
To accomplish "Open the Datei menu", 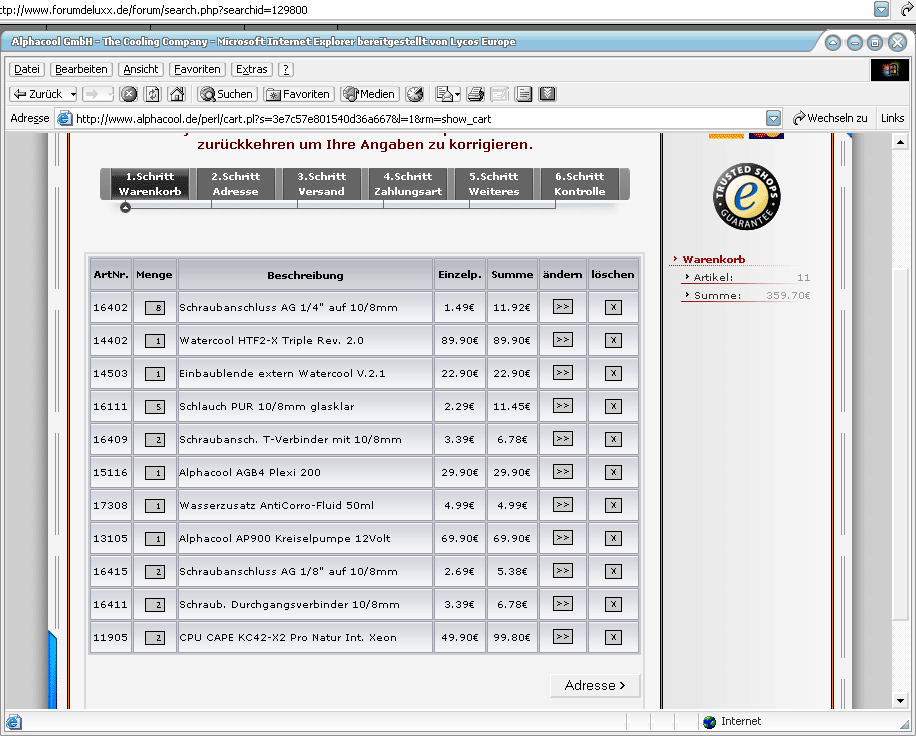I will coord(27,70).
